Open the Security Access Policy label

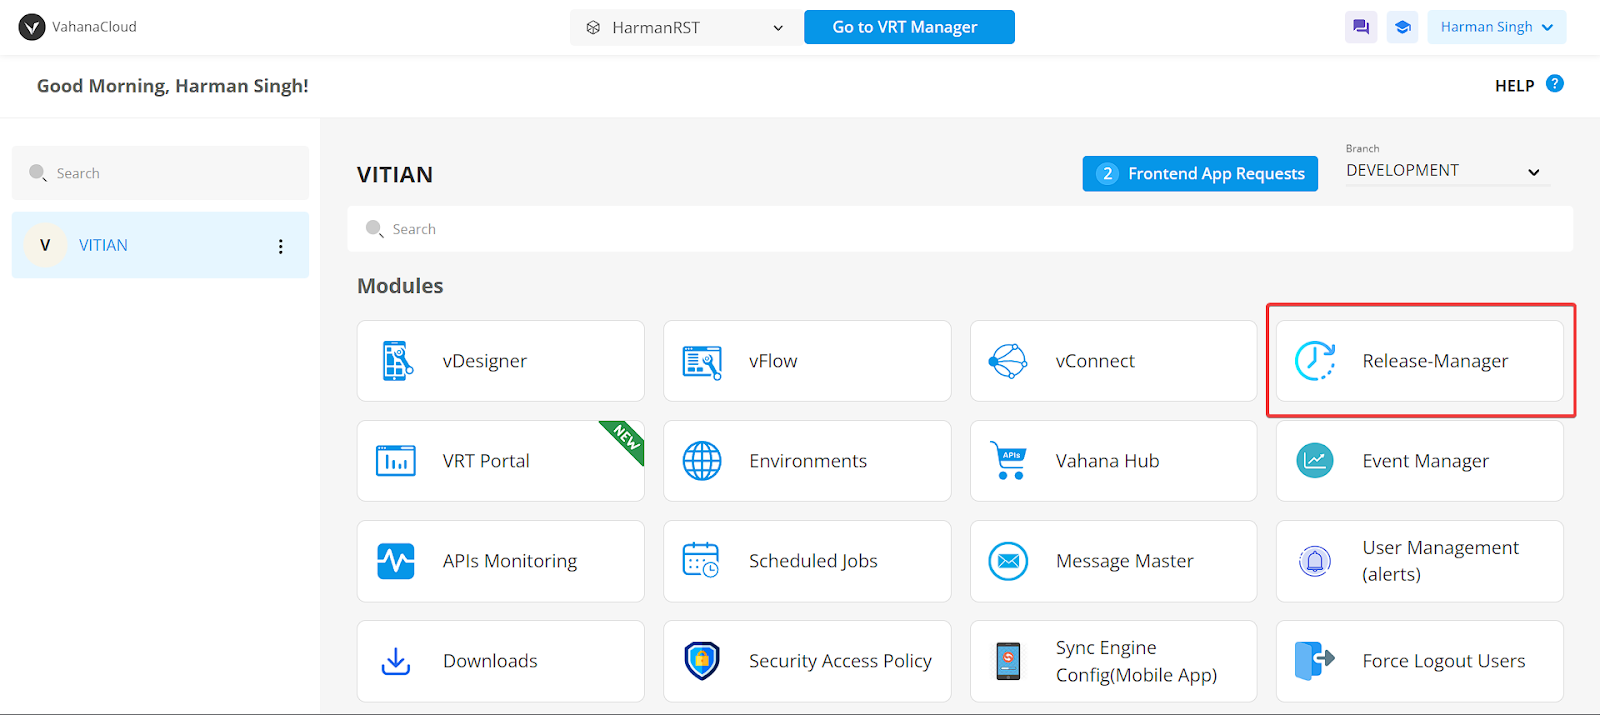(x=840, y=661)
